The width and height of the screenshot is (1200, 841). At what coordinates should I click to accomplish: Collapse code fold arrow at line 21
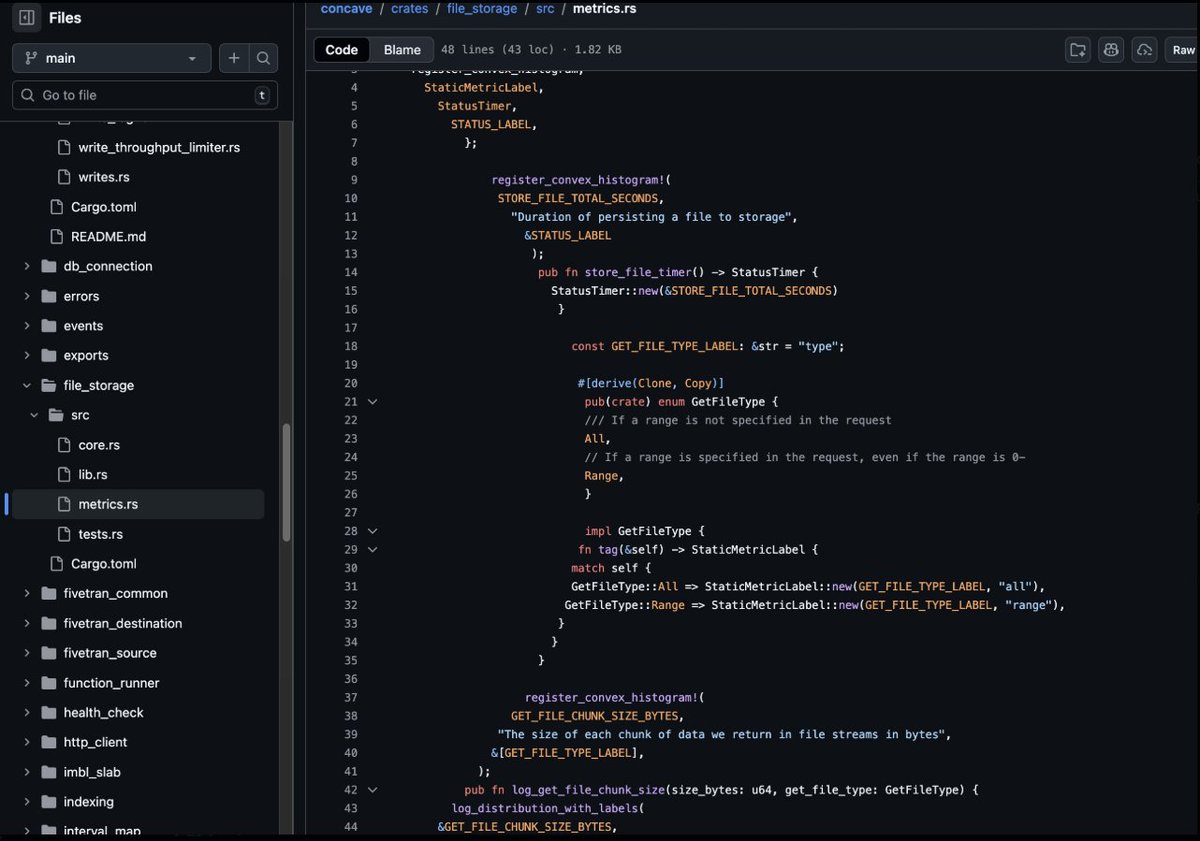click(372, 402)
